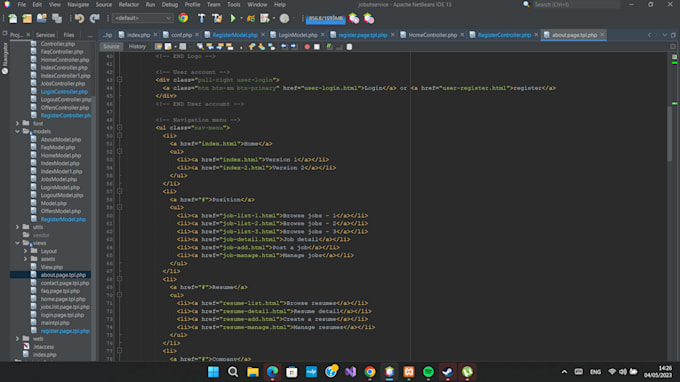Open Spotify from the taskbar
680x382 pixels.
tap(428, 372)
